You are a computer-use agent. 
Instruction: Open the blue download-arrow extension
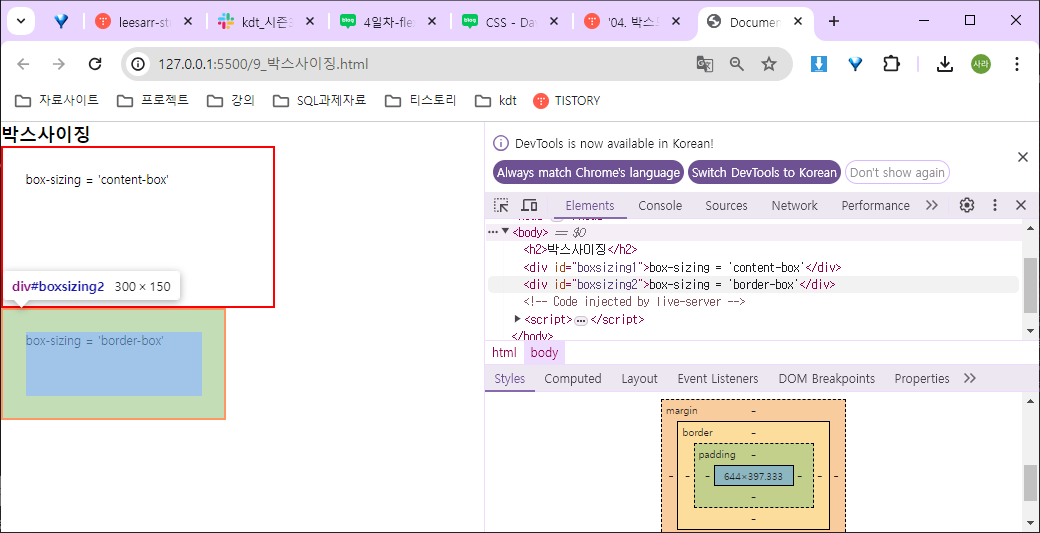pos(819,64)
